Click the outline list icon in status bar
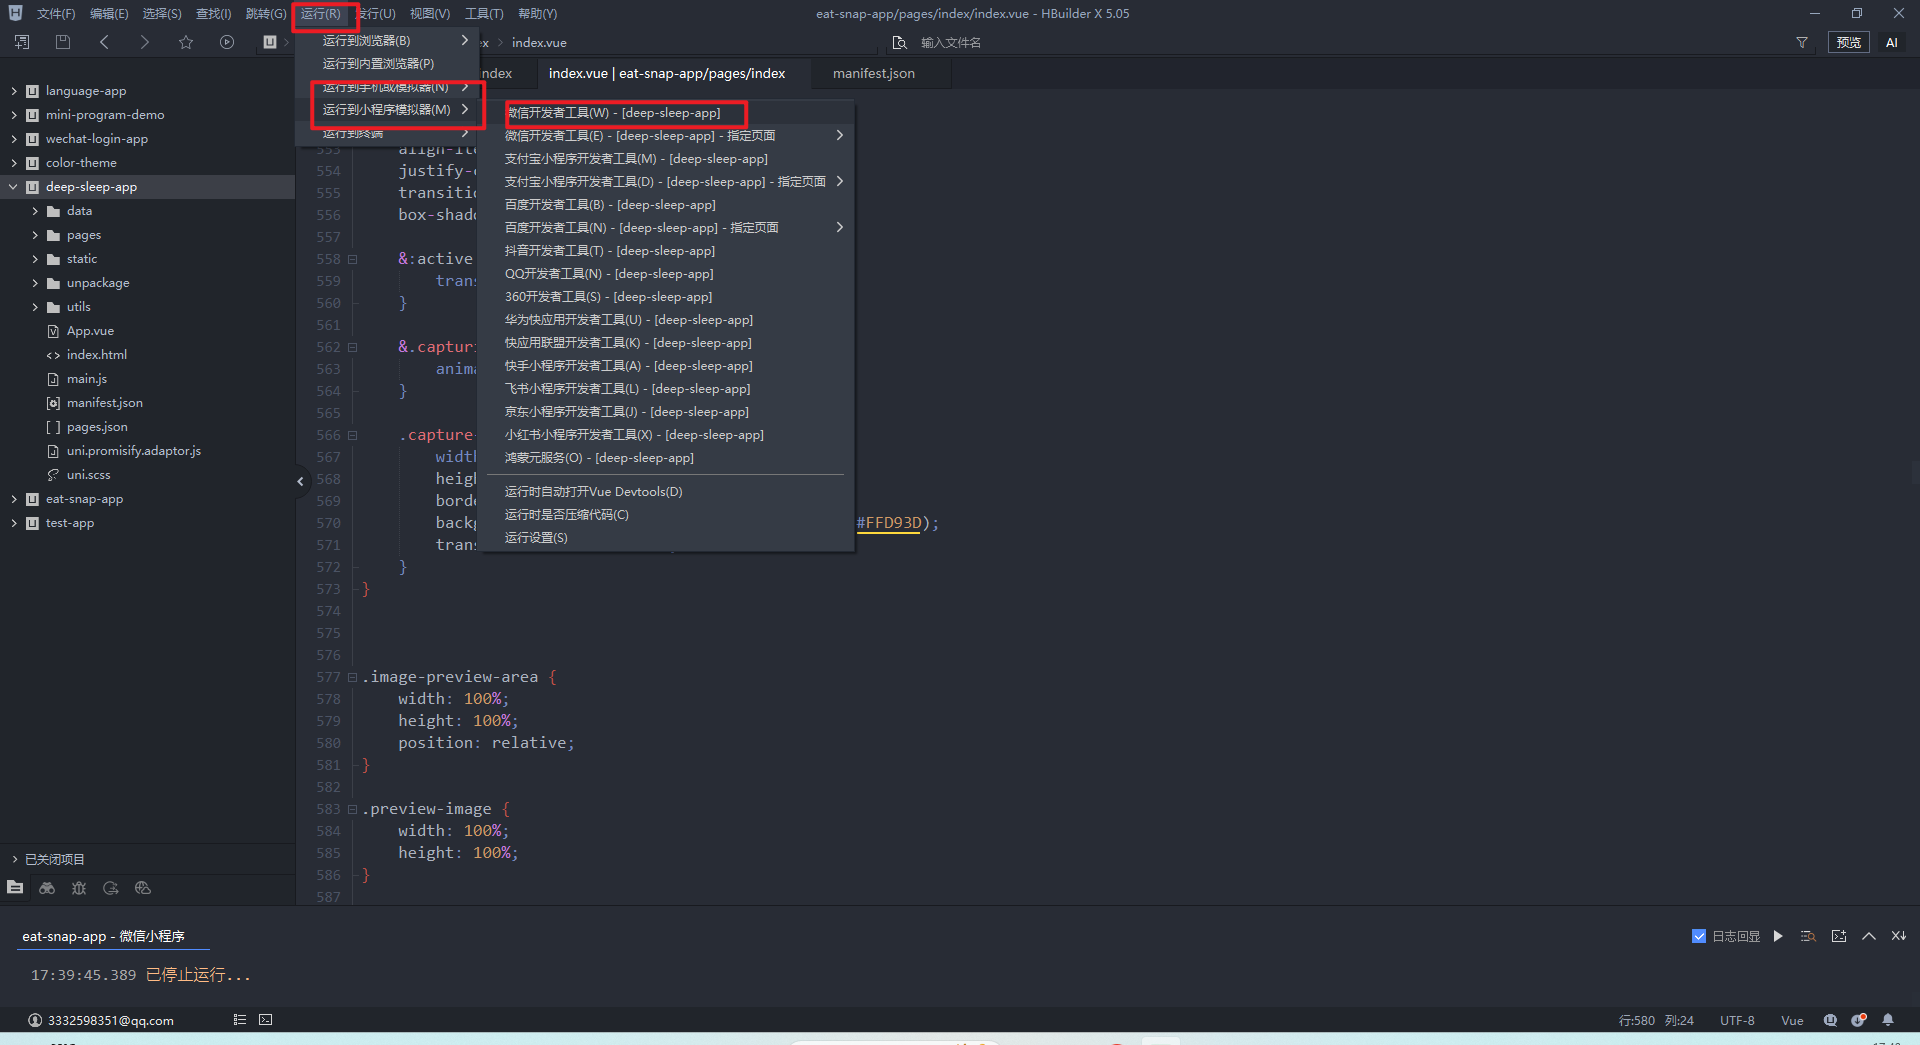The width and height of the screenshot is (1920, 1045). (x=240, y=1020)
